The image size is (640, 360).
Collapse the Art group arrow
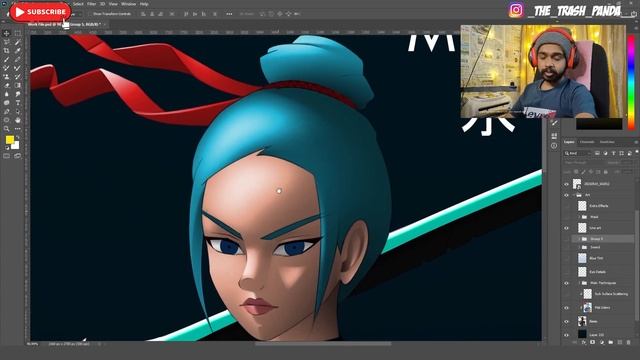[573, 195]
